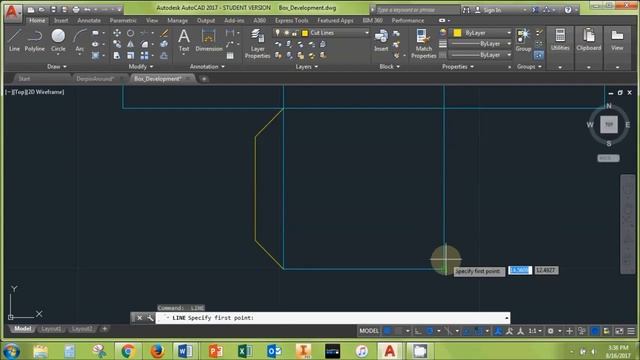Select the Dimension tool
This screenshot has height=360, width=640.
click(209, 40)
